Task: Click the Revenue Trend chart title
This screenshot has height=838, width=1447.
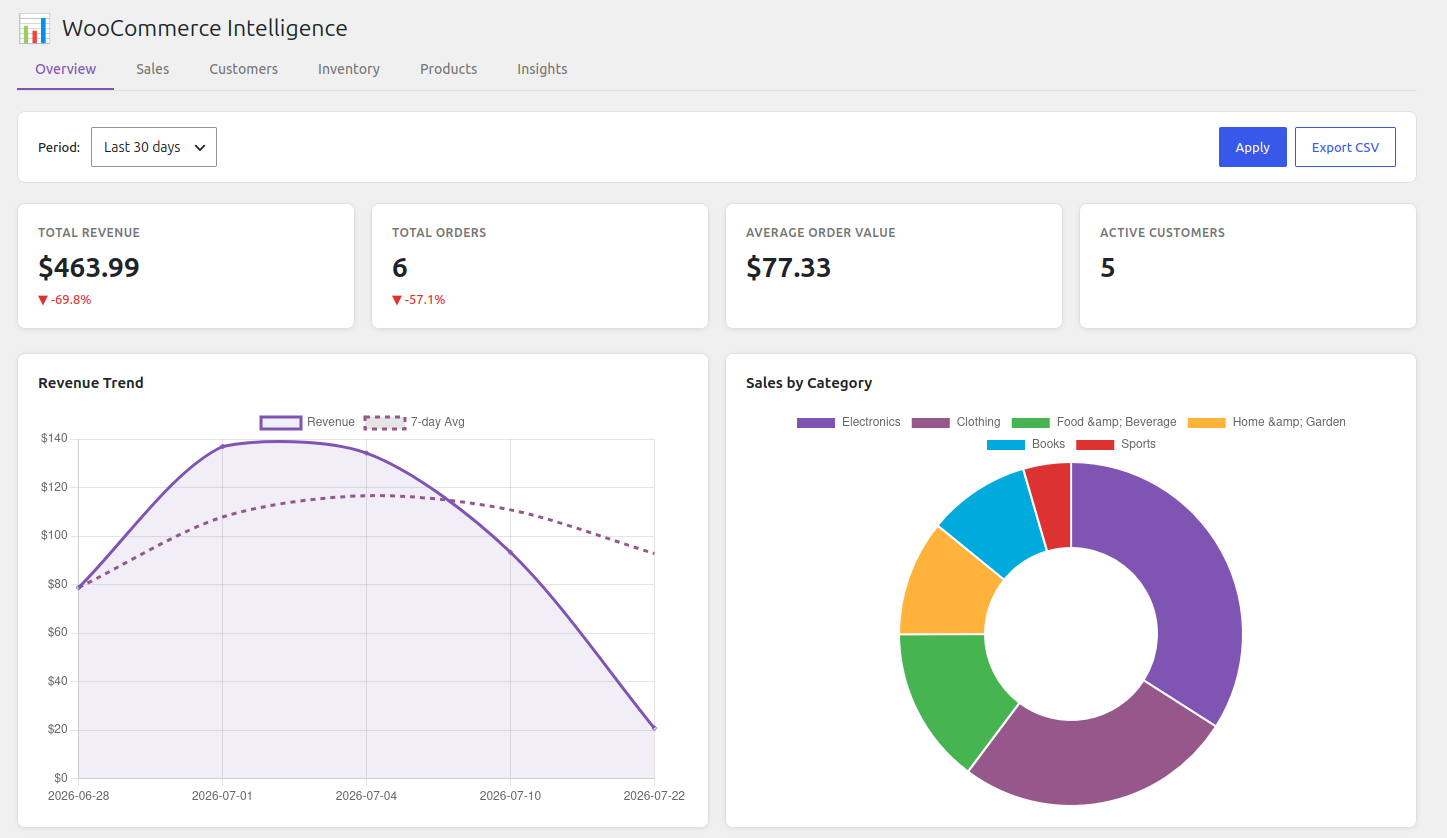Action: (x=91, y=383)
